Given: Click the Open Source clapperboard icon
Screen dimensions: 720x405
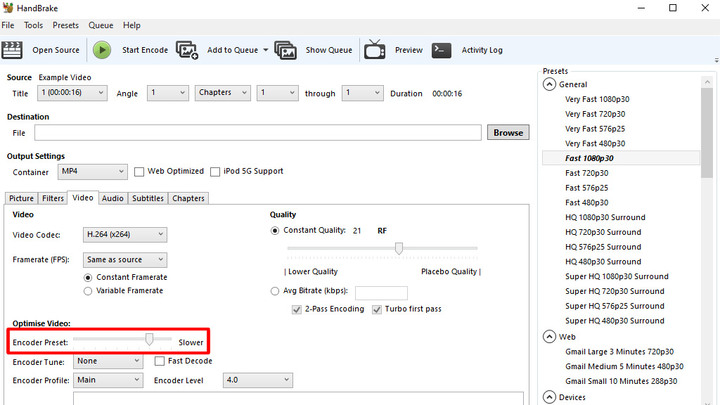Looking at the screenshot, I should tap(12, 50).
